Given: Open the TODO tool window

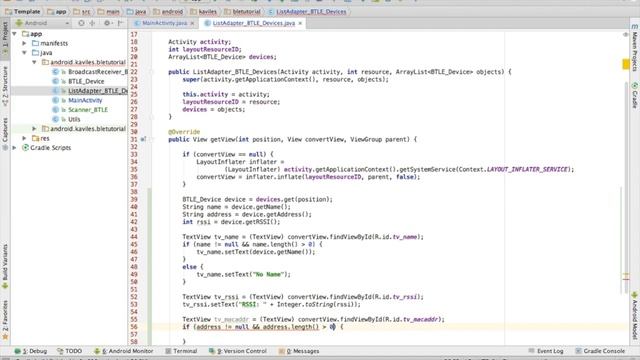Looking at the screenshot, I should (69, 351).
